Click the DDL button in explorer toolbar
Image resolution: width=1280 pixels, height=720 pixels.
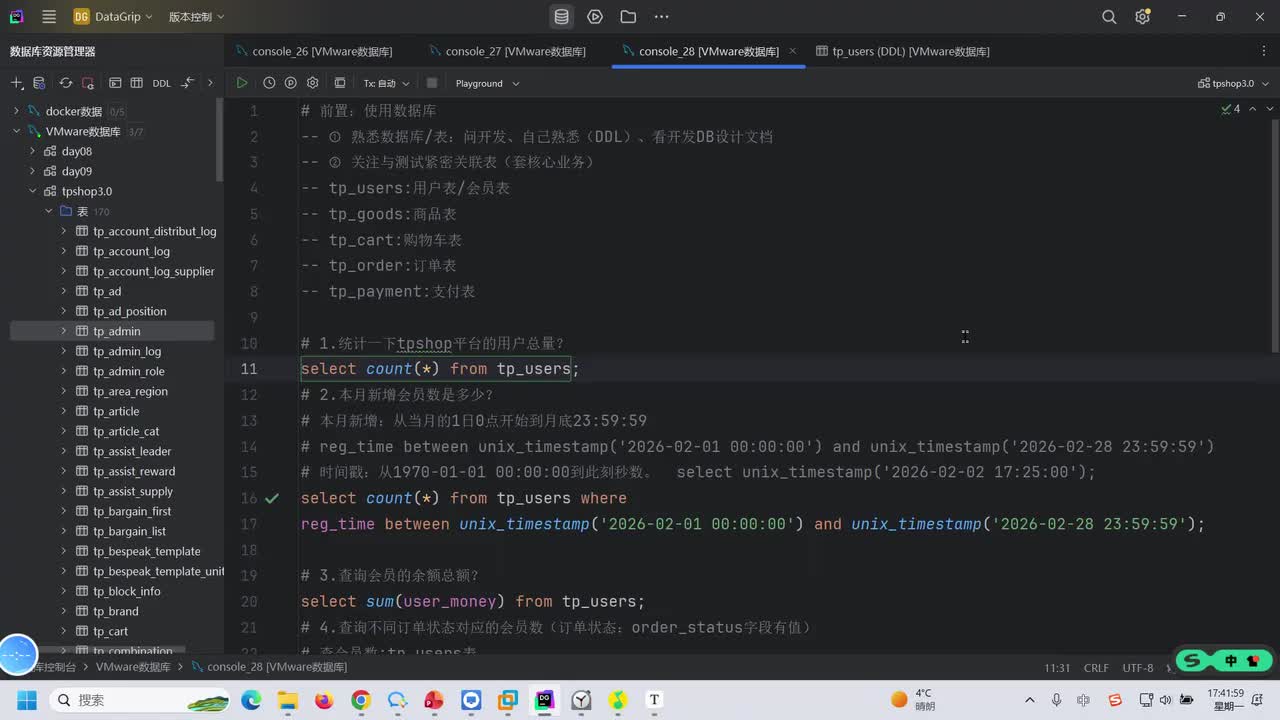161,83
